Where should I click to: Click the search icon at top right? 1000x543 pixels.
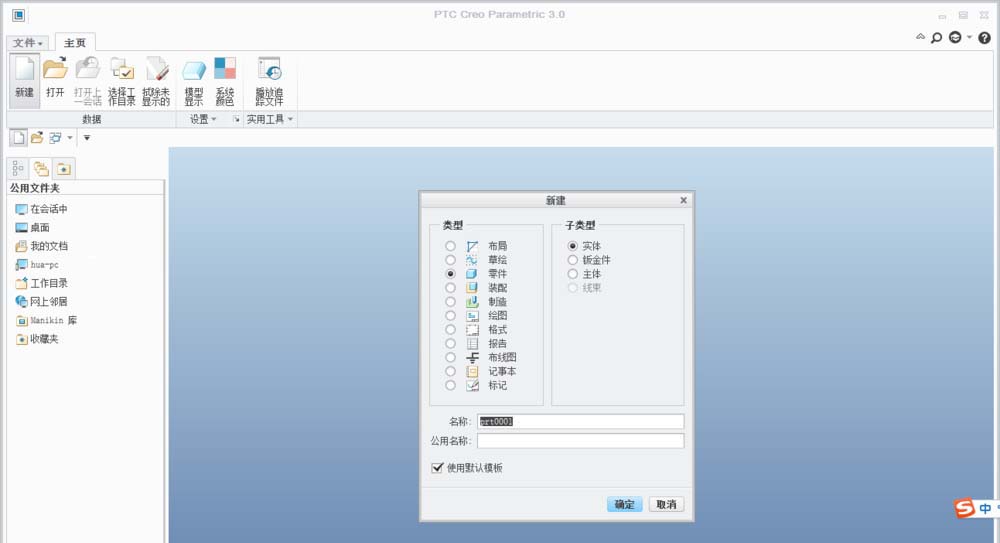tap(936, 38)
